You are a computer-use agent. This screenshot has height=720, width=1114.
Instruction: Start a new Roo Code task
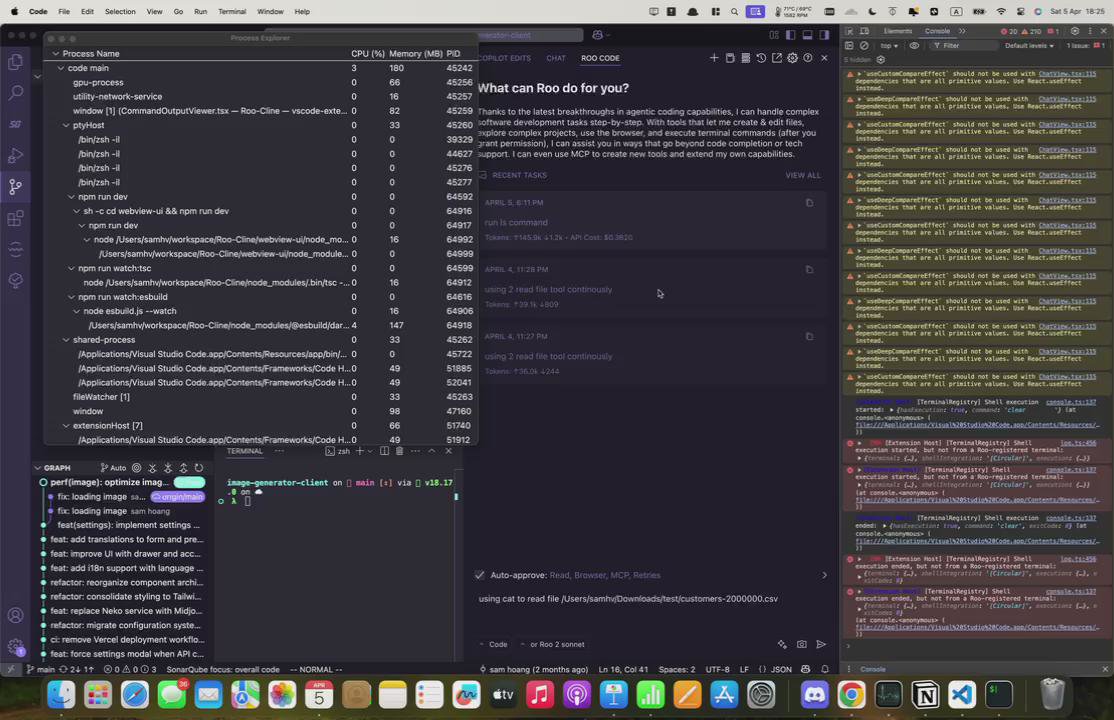click(714, 58)
